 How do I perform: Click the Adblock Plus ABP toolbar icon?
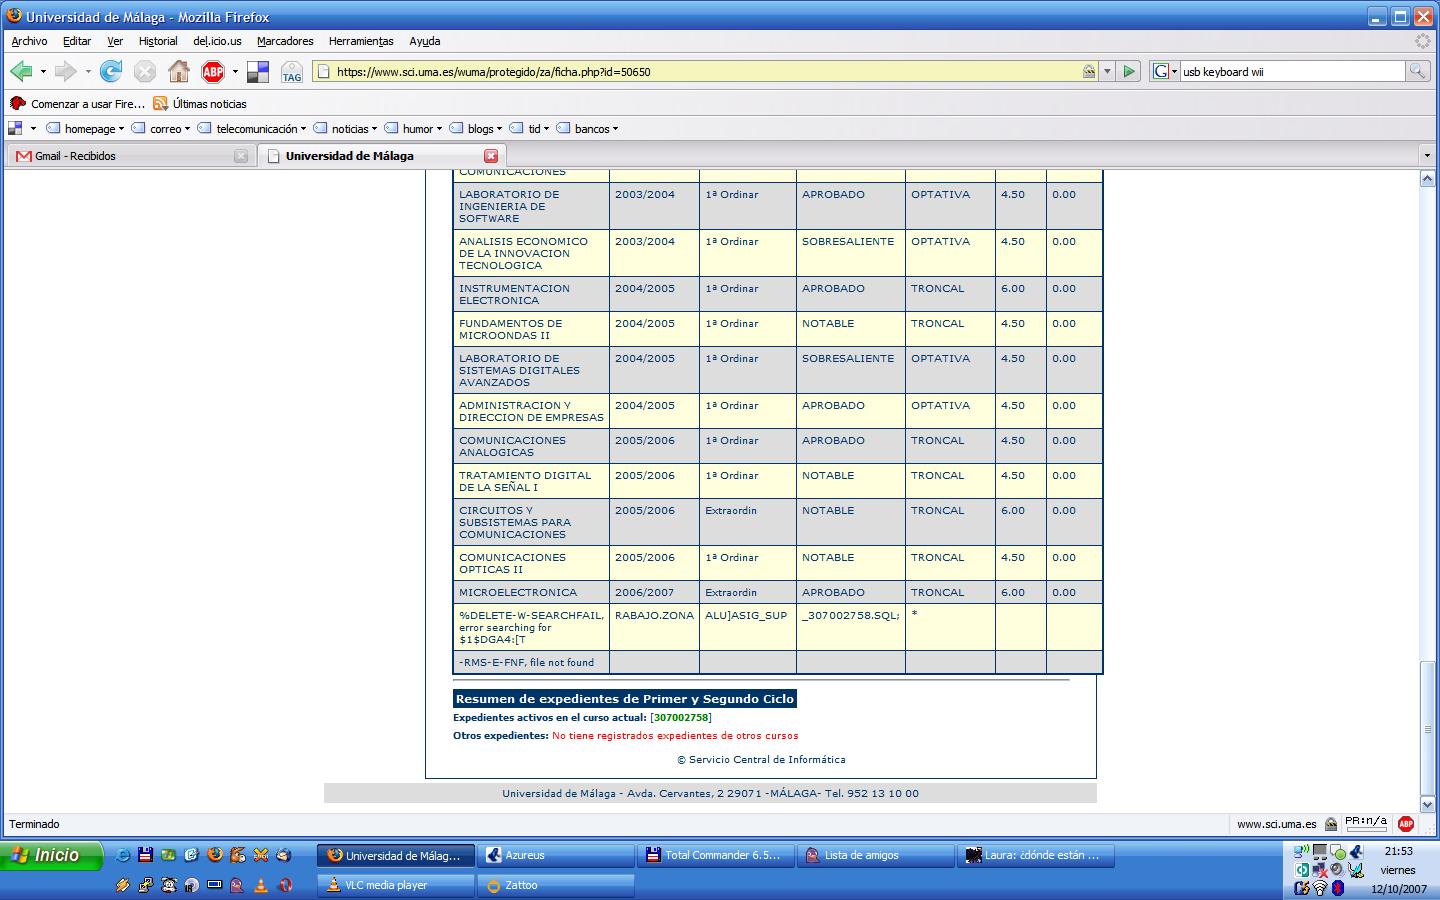213,71
